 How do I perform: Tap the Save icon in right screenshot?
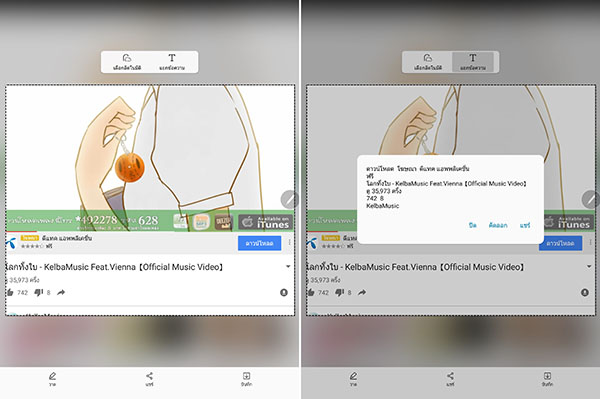click(x=547, y=376)
